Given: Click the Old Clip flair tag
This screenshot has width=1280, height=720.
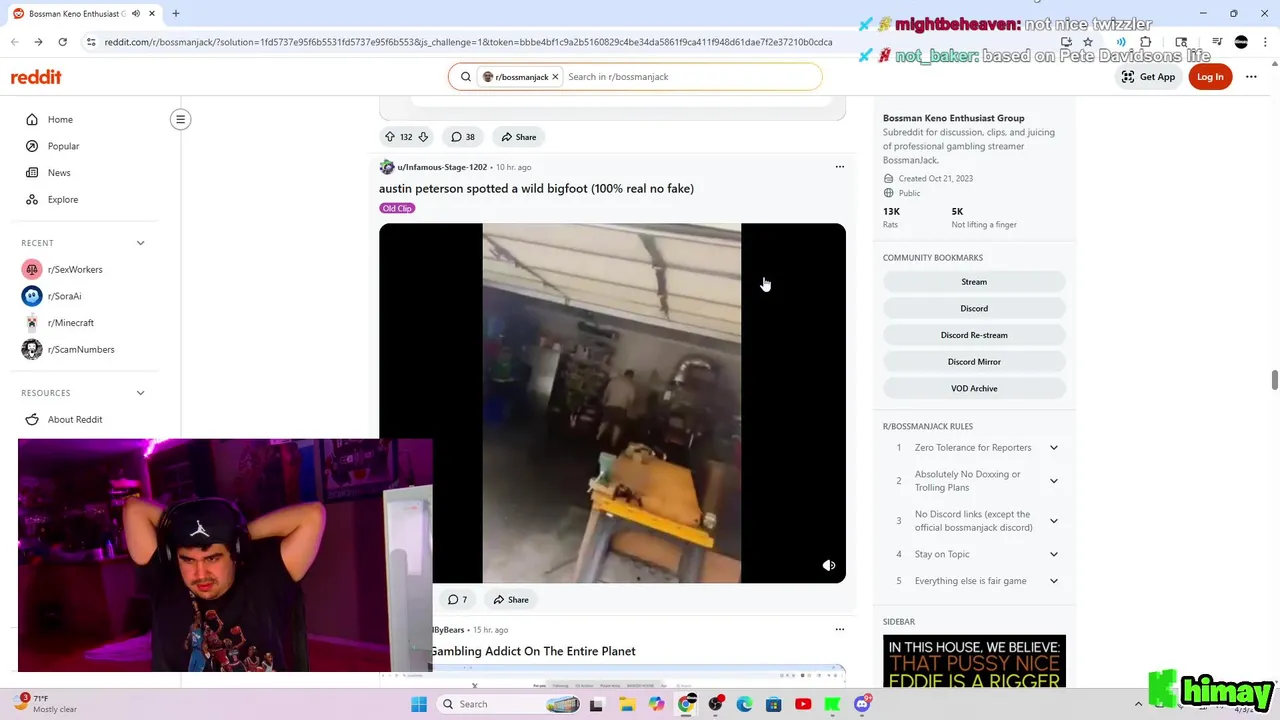Looking at the screenshot, I should tap(397, 208).
